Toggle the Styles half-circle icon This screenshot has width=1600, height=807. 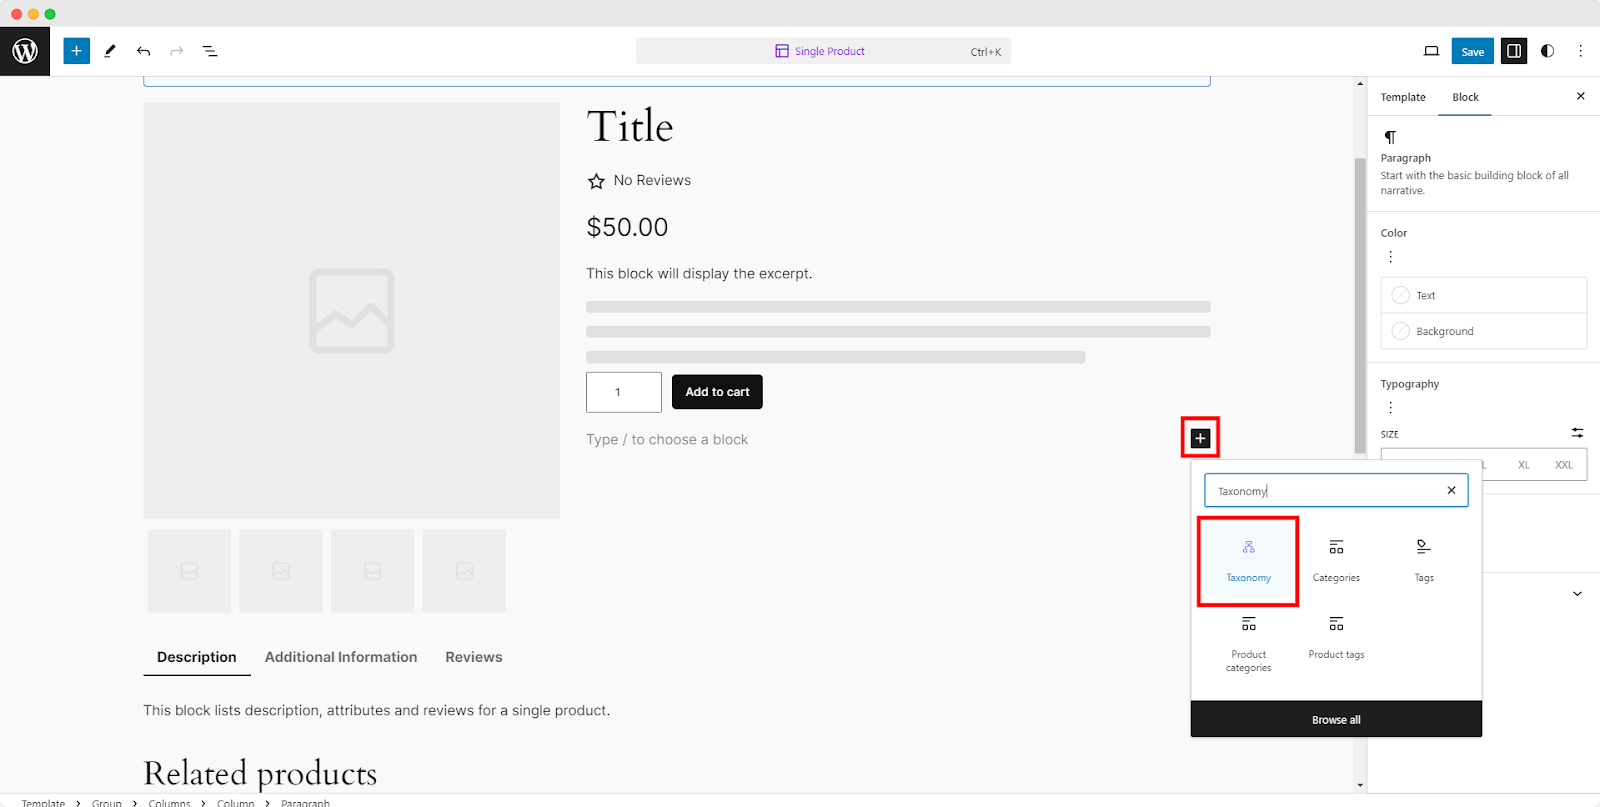click(x=1547, y=51)
